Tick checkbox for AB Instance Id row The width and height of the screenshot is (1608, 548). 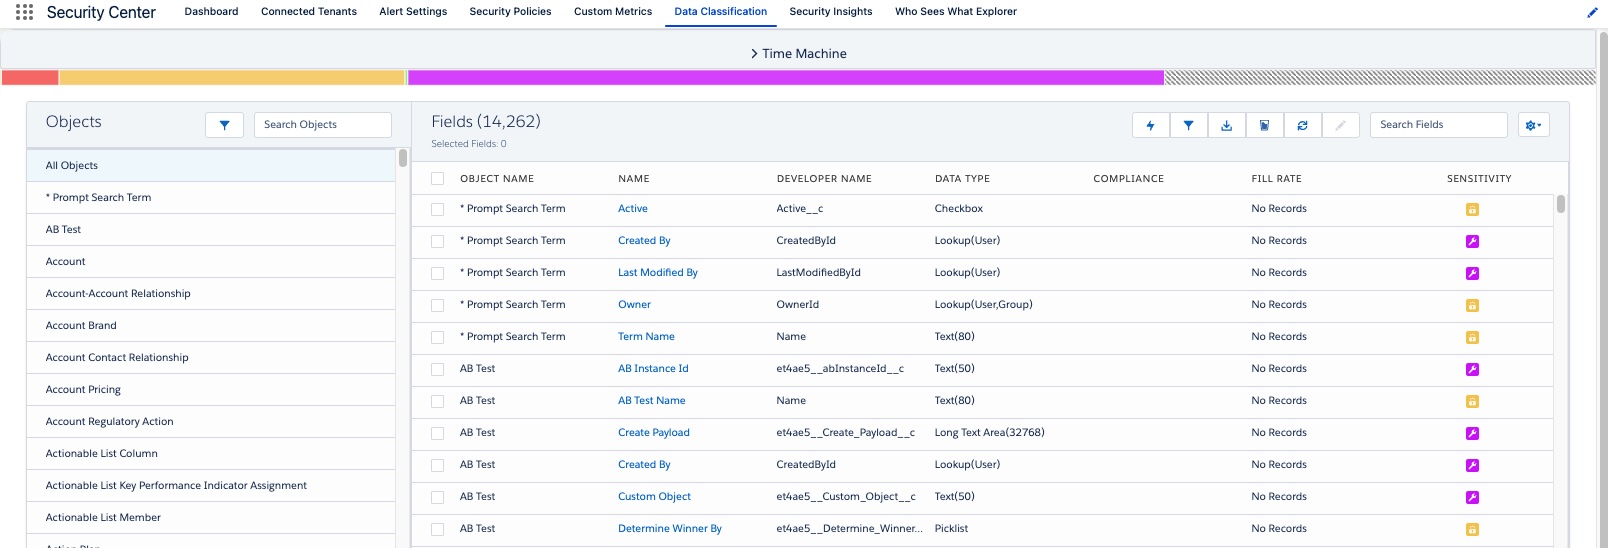(437, 369)
